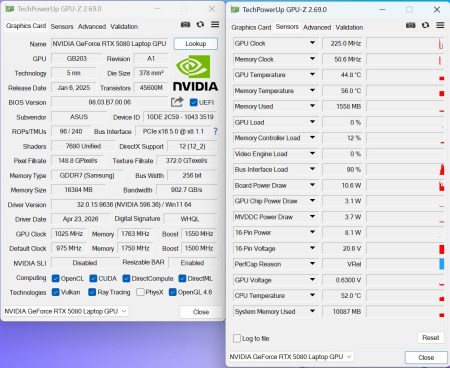Viewport: 450px width, 368px height.
Task: Open 16-Pin Power dropdown arrow
Action: (312, 232)
